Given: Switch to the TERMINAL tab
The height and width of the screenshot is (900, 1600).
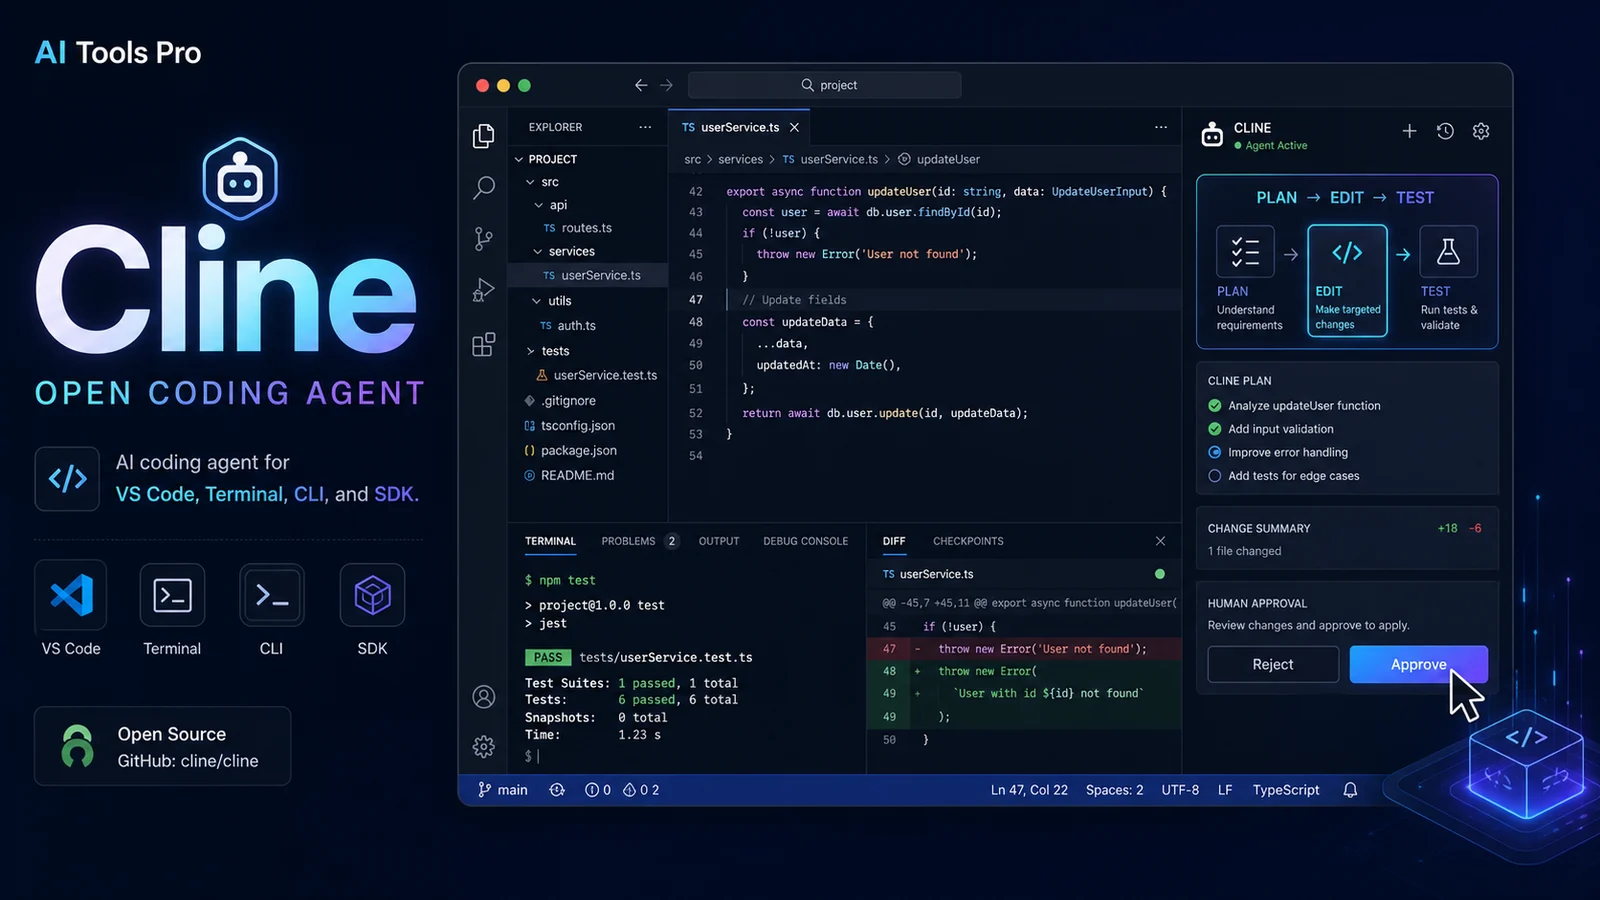Looking at the screenshot, I should pos(550,541).
